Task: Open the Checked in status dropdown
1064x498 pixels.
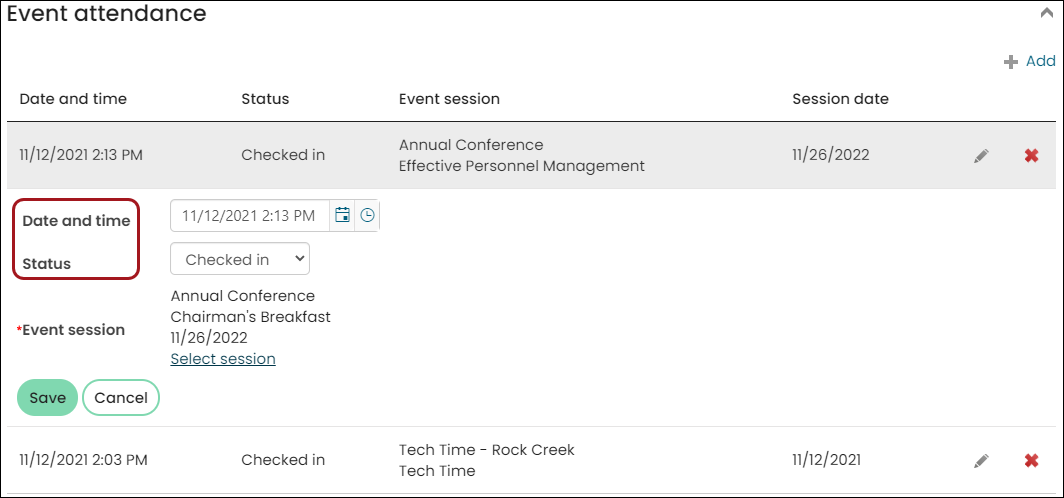Action: click(240, 259)
